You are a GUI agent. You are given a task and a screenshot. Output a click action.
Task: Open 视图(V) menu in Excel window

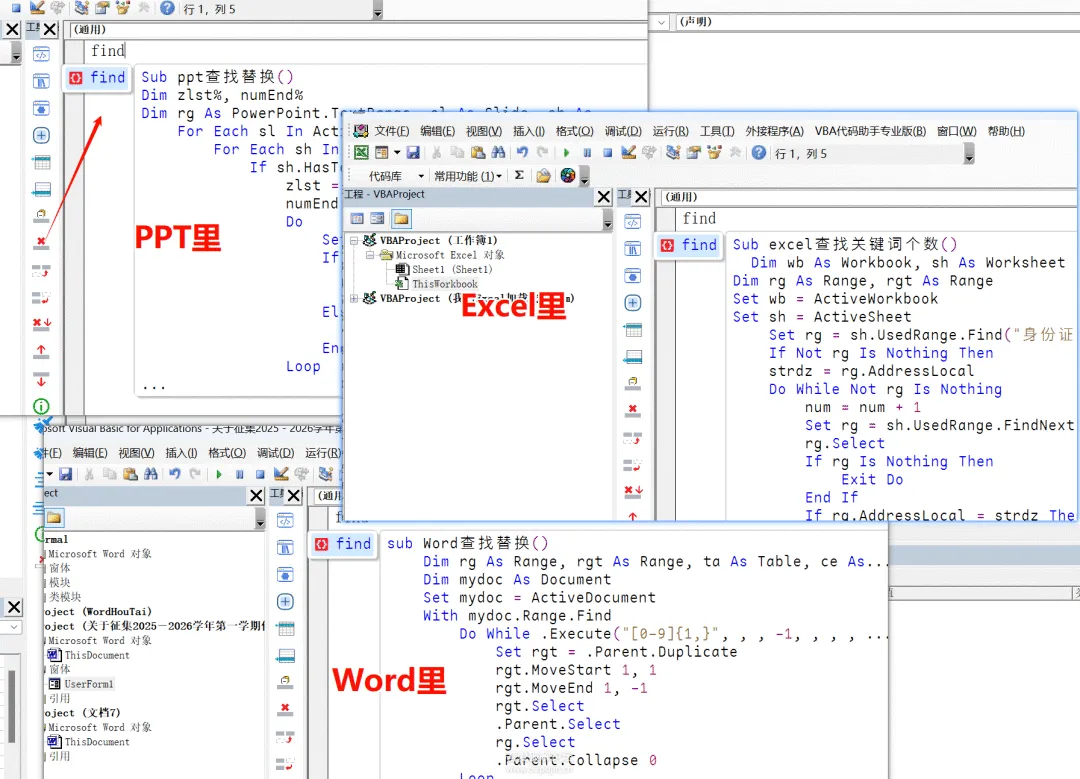(484, 131)
